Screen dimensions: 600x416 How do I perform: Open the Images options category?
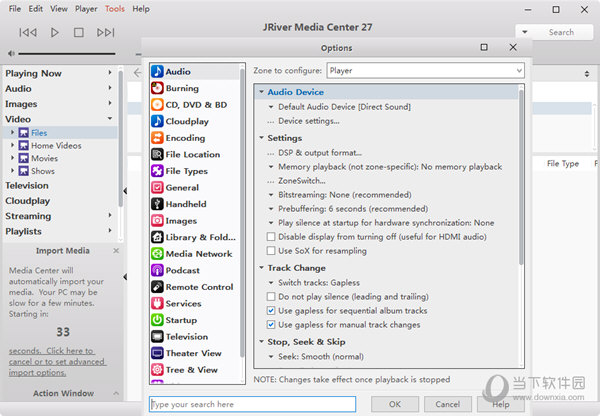pos(195,220)
